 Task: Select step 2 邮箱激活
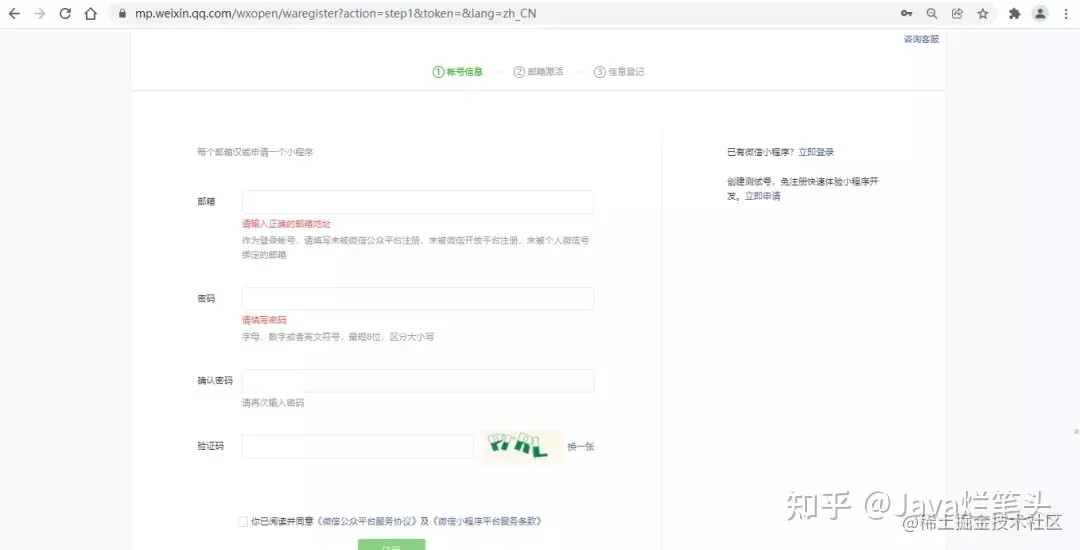[x=539, y=72]
